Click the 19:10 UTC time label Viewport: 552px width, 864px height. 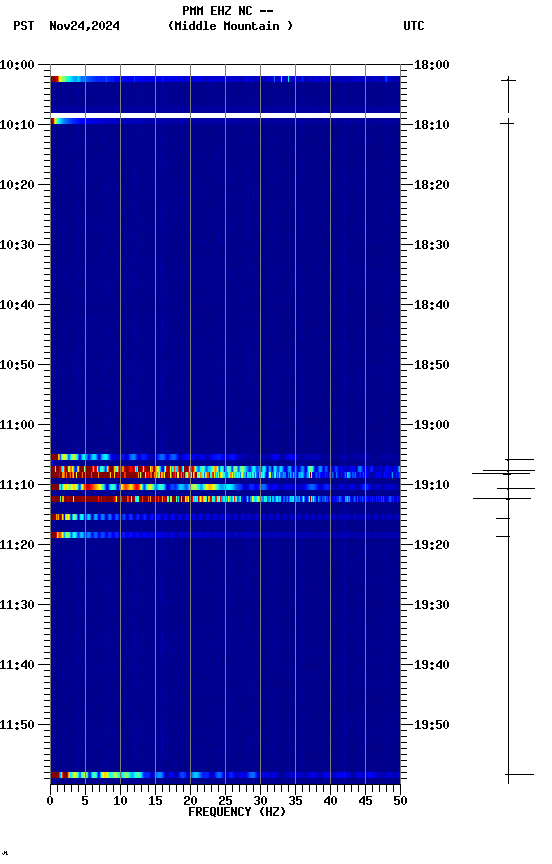432,485
